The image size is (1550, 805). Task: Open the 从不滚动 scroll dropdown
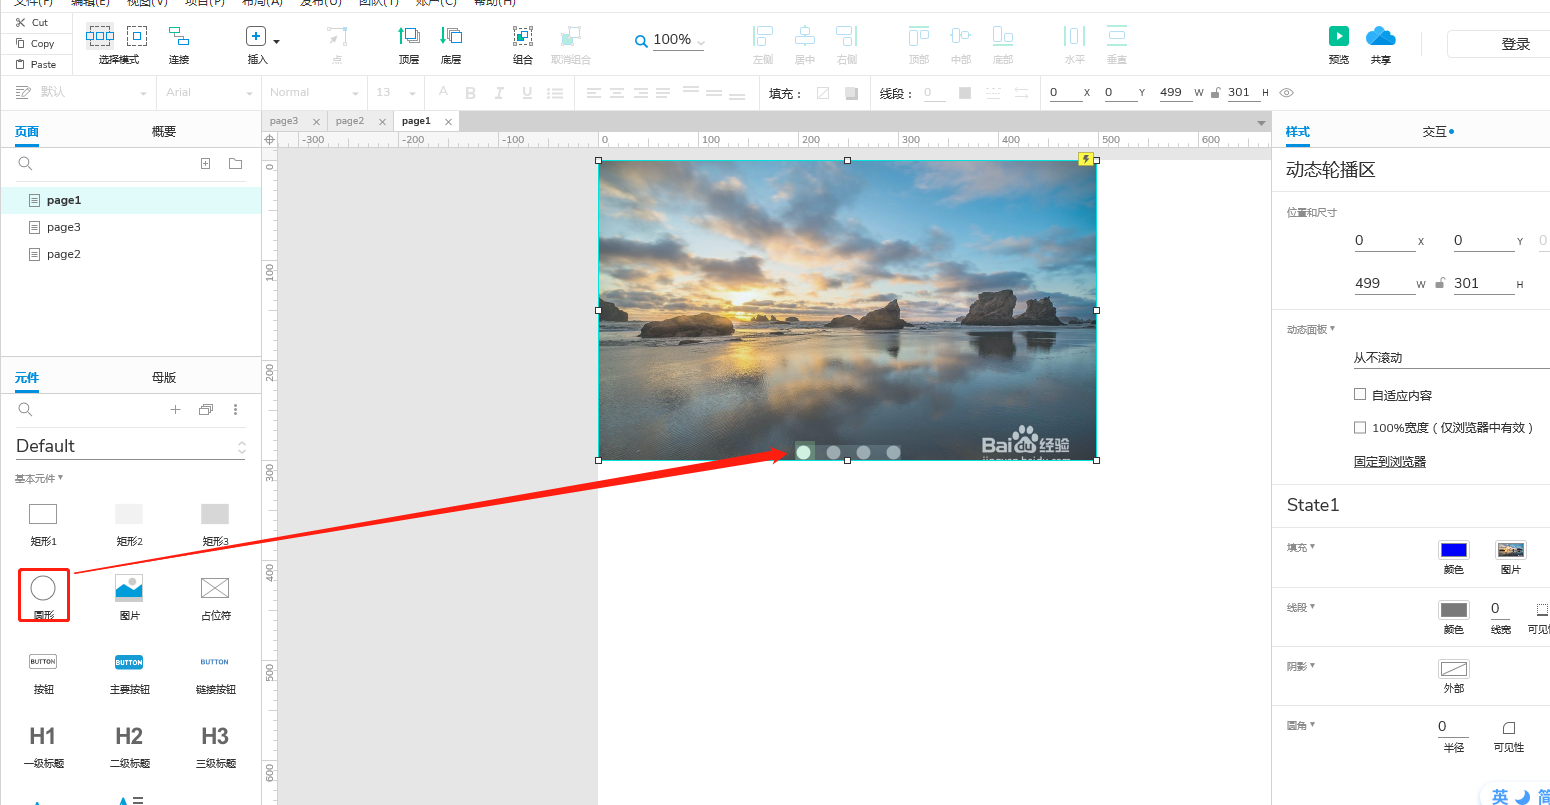tap(1451, 358)
